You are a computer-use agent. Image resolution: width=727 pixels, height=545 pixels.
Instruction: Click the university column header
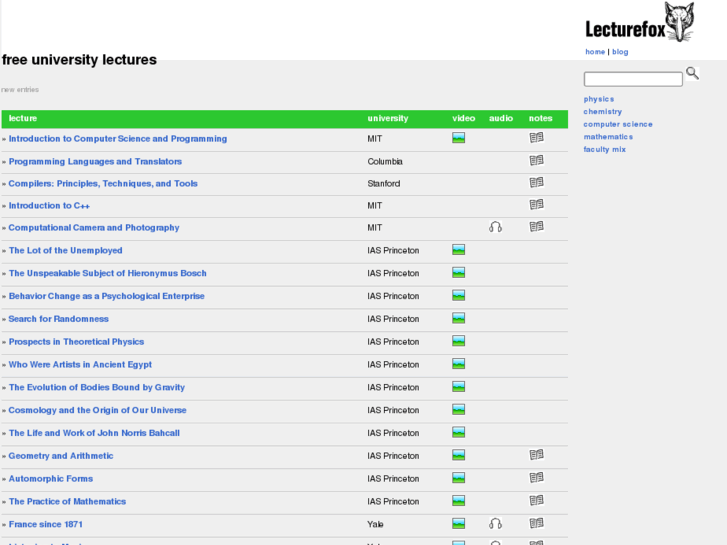pos(388,118)
